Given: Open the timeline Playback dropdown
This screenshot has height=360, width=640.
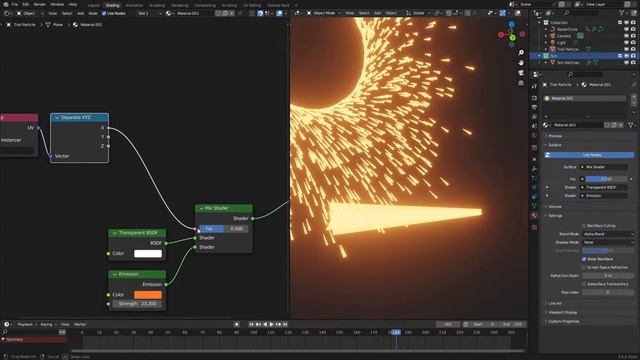Looking at the screenshot, I should tap(27, 324).
